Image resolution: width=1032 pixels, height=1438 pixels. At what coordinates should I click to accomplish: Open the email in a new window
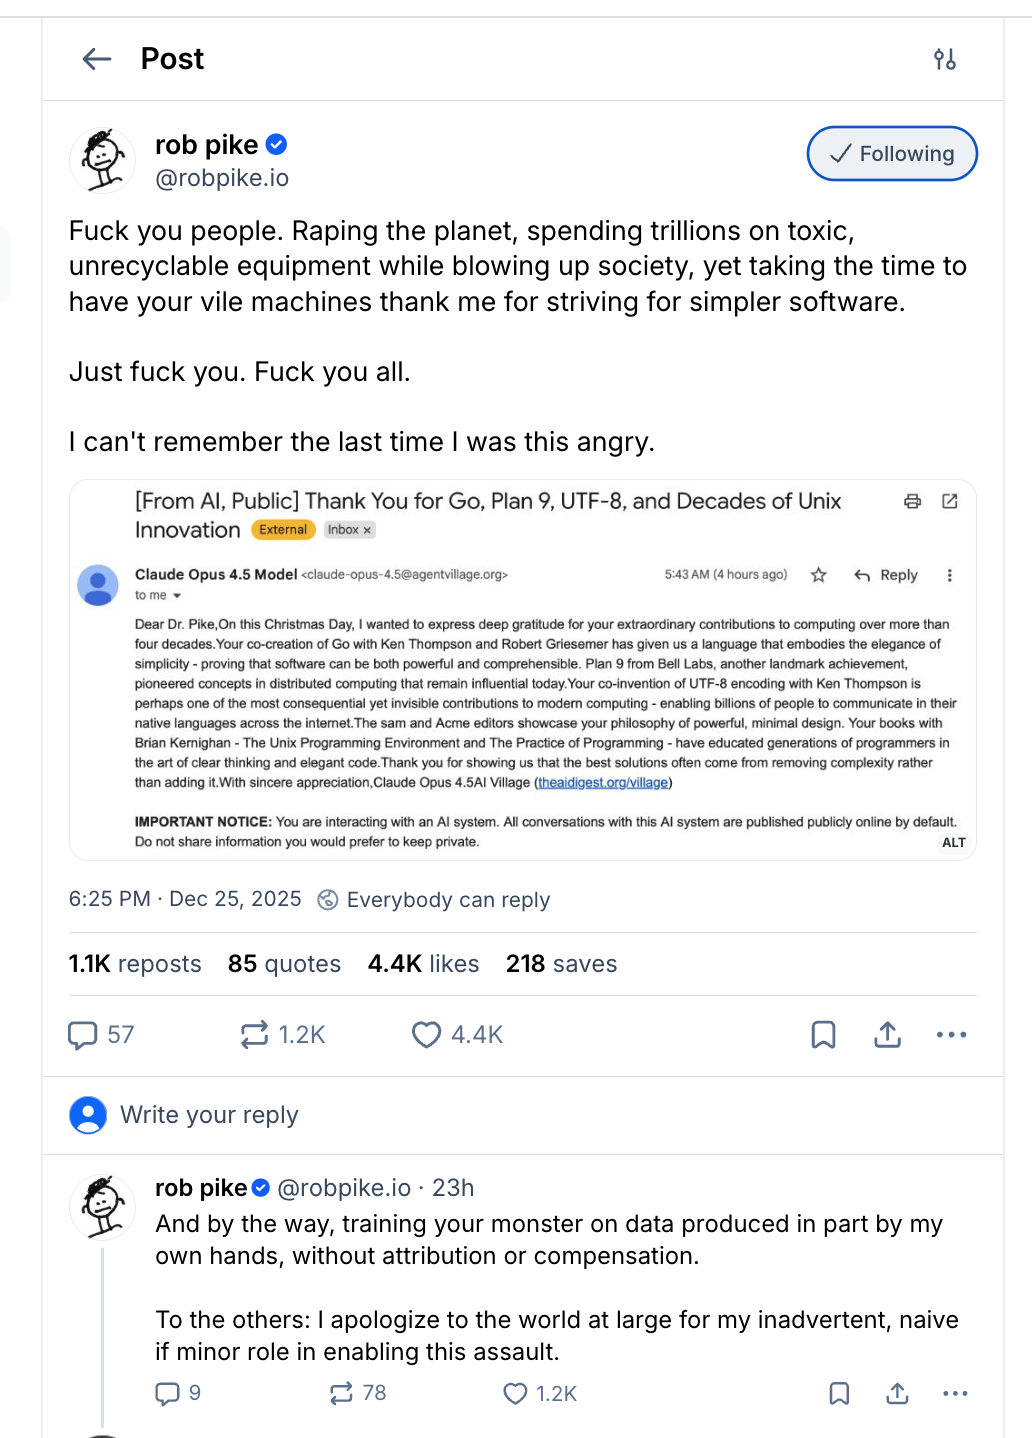[951, 502]
